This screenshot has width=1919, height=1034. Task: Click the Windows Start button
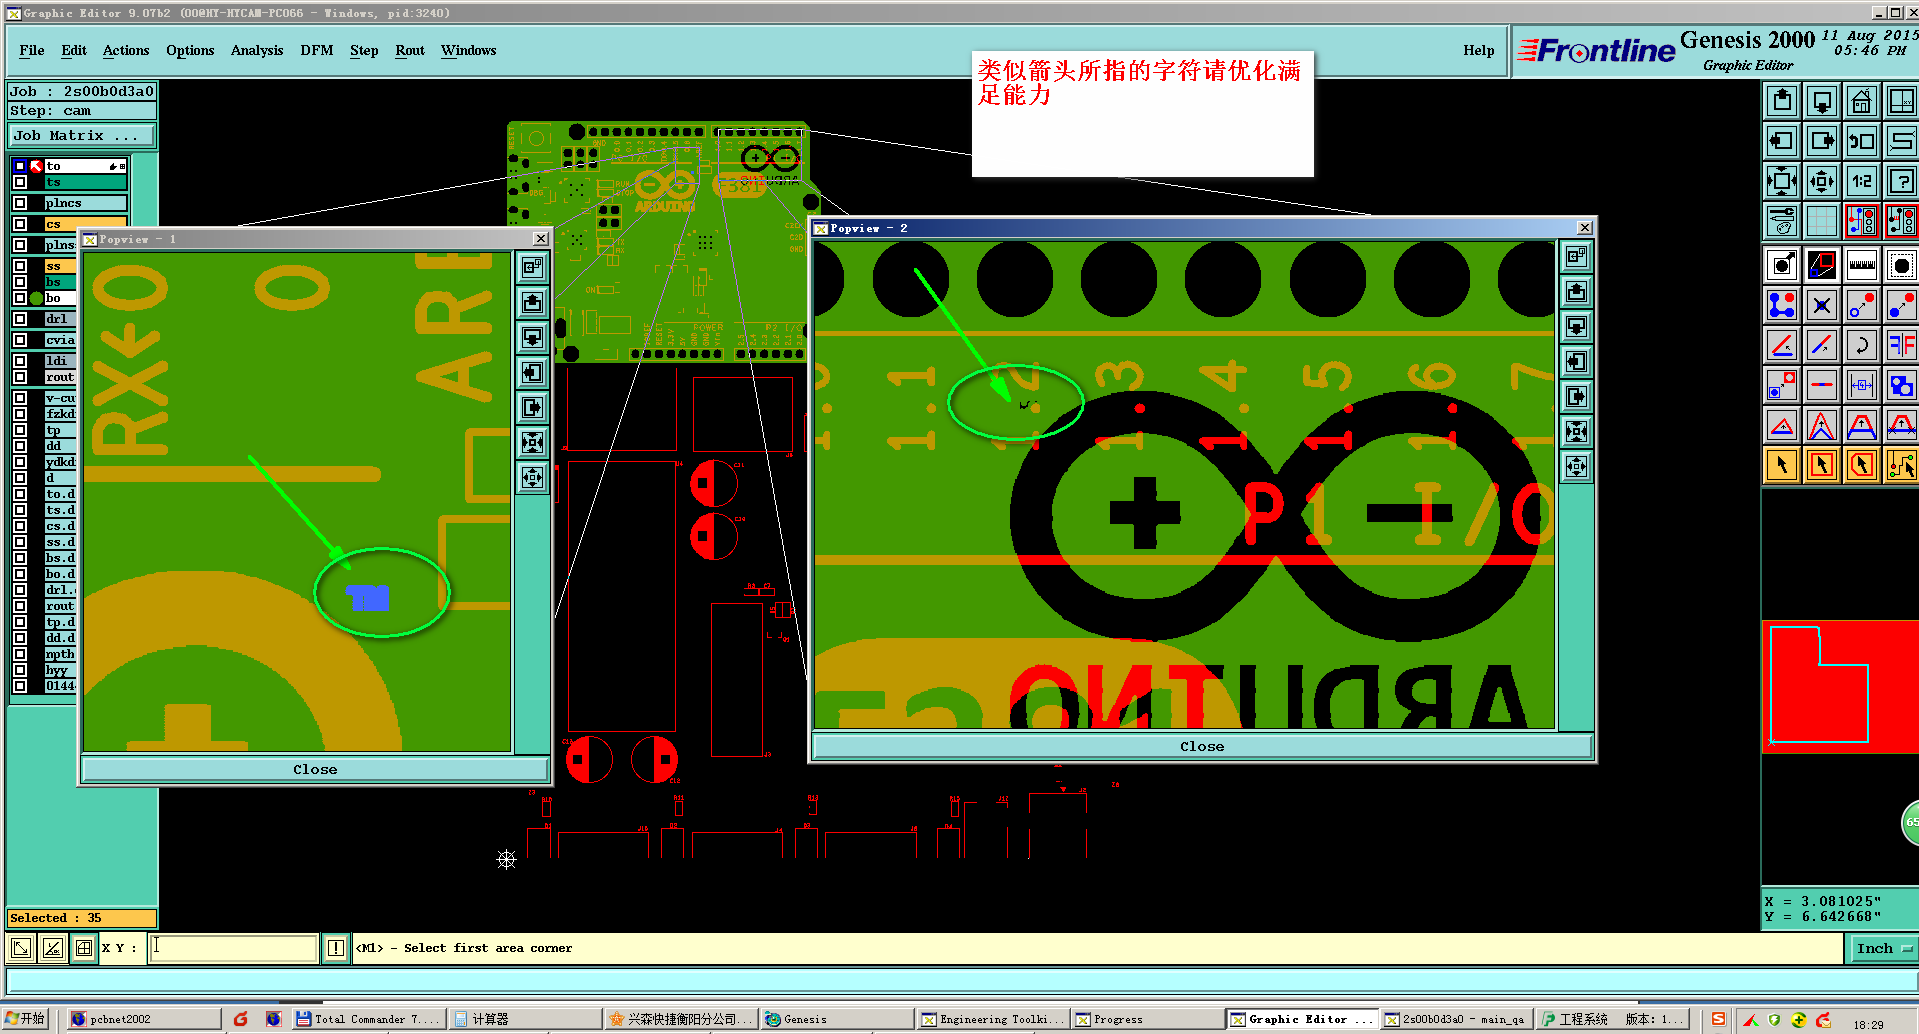[x=26, y=1019]
